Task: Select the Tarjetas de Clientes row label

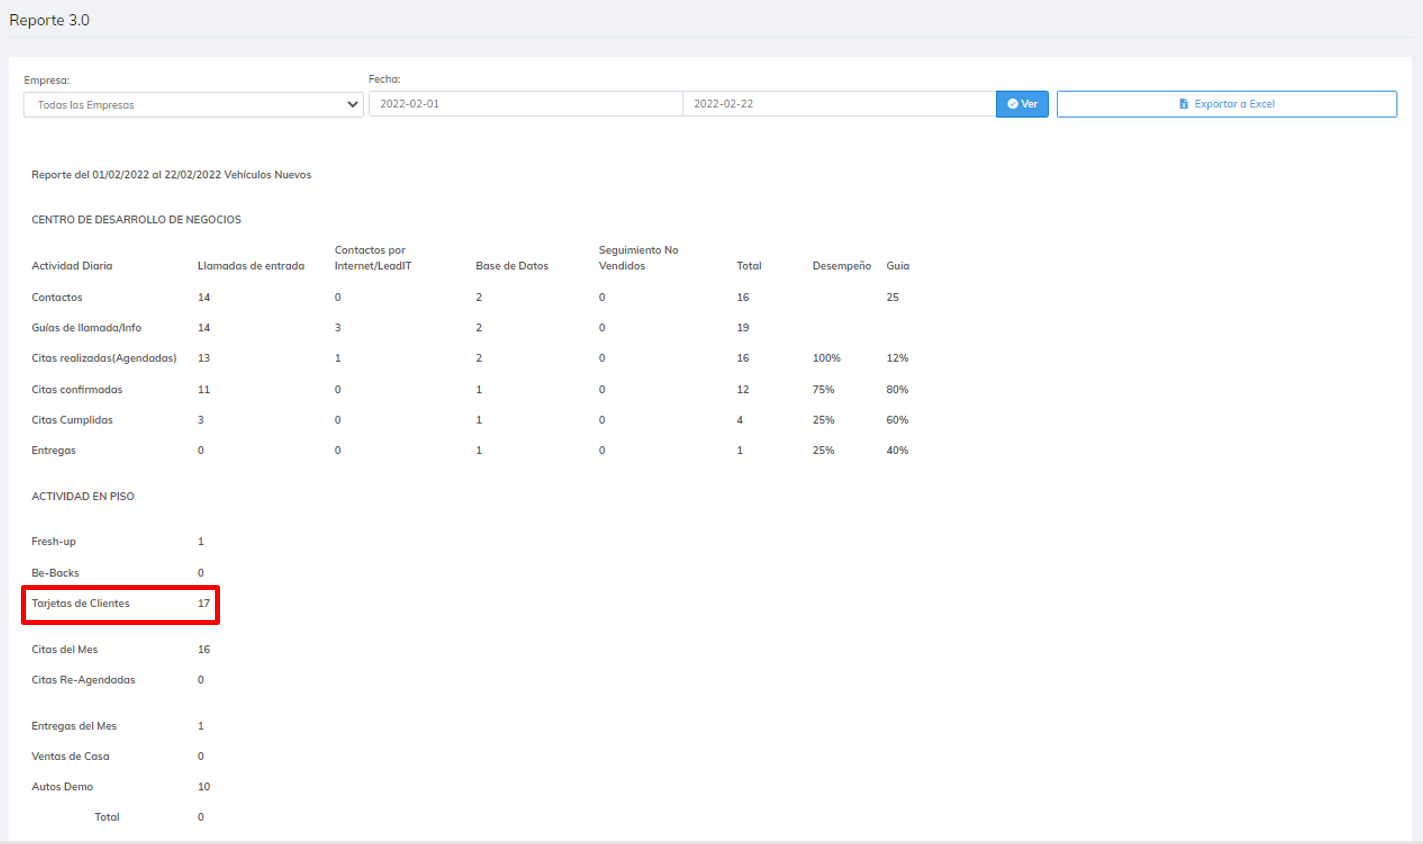Action: coord(80,603)
